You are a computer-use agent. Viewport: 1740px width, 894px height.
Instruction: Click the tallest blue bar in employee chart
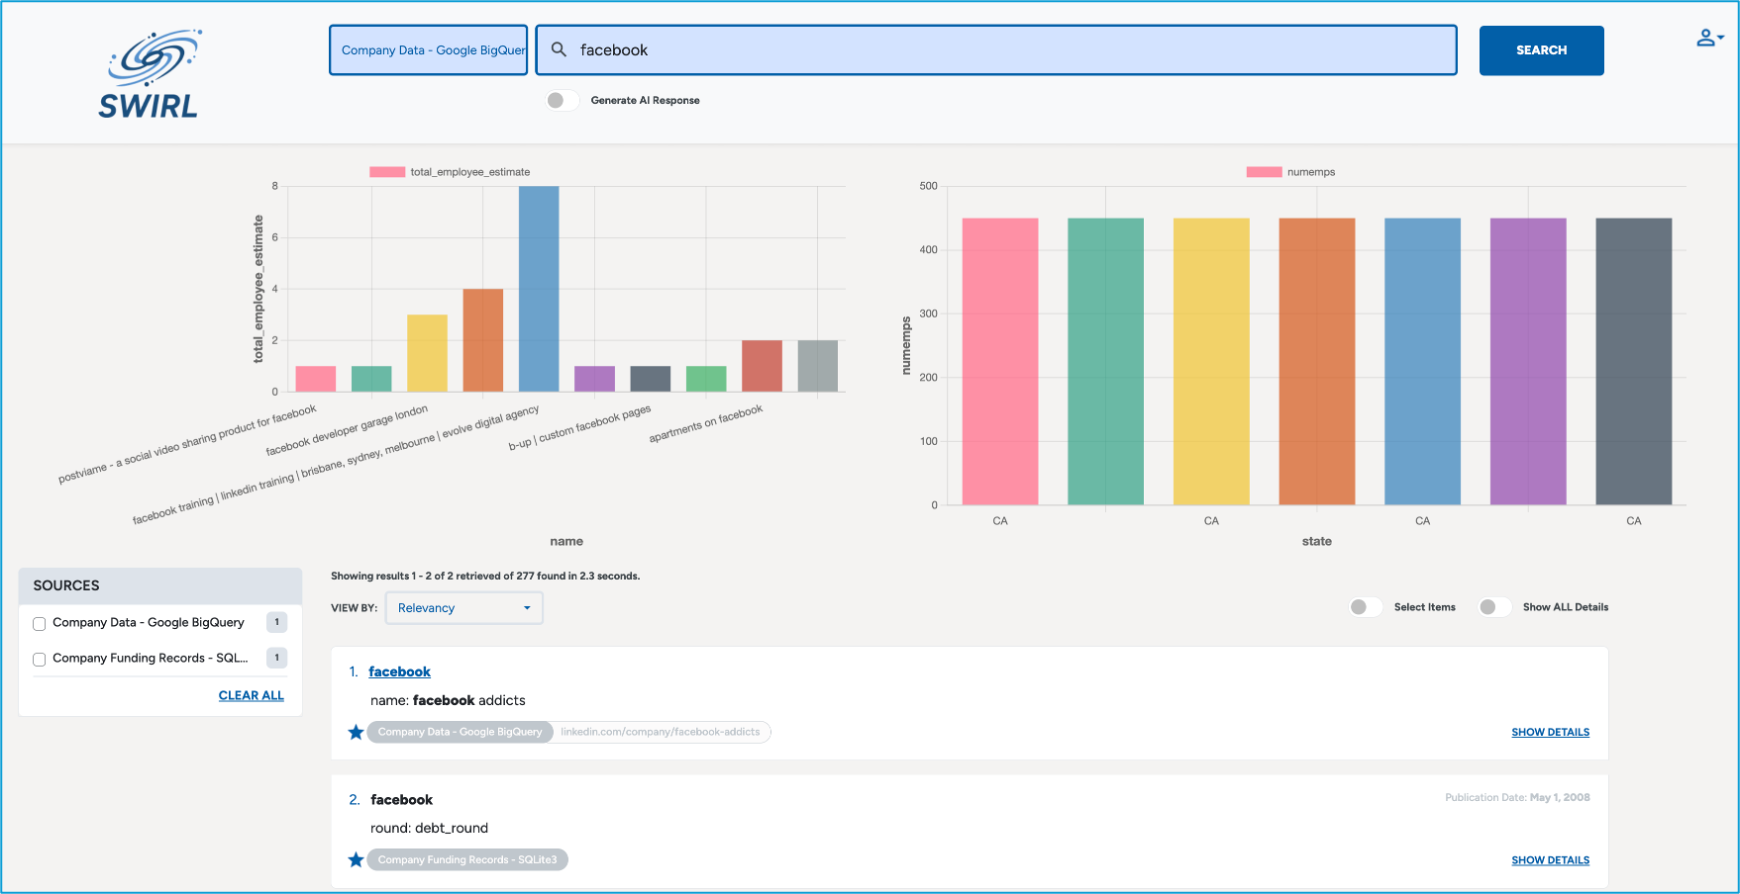539,289
